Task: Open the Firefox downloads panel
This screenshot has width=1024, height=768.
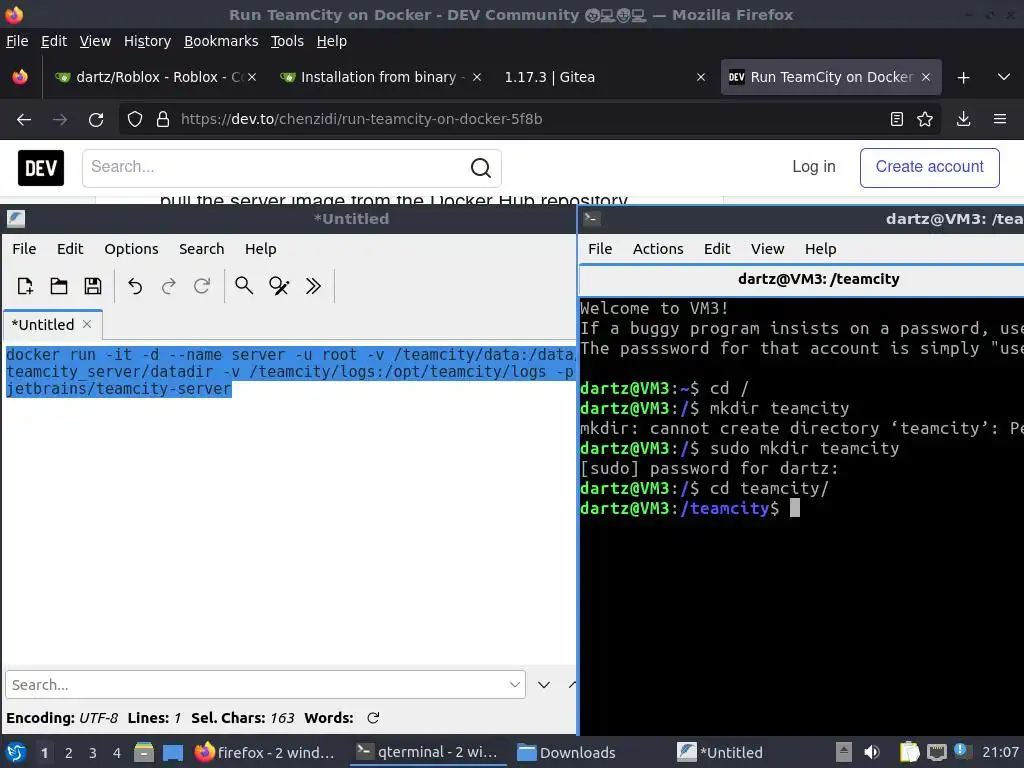Action: pos(963,119)
